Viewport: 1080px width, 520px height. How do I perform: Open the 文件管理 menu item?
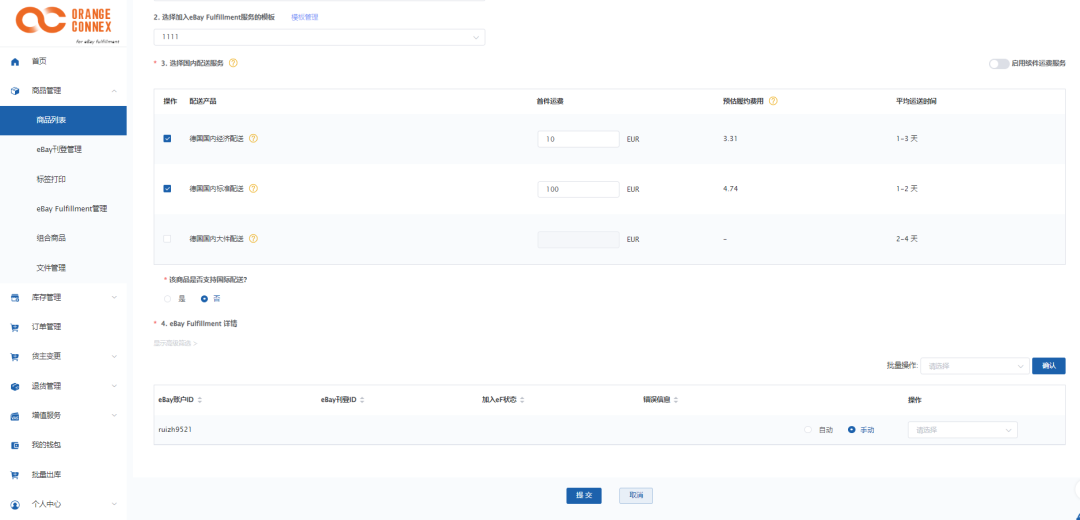[x=63, y=268]
